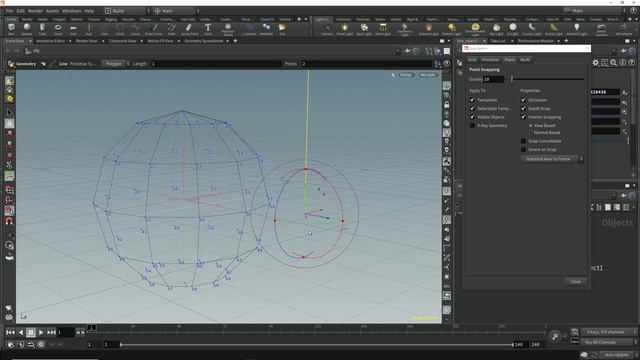Select the Grid shelf tool
This screenshot has height=360, width=640.
point(73,29)
